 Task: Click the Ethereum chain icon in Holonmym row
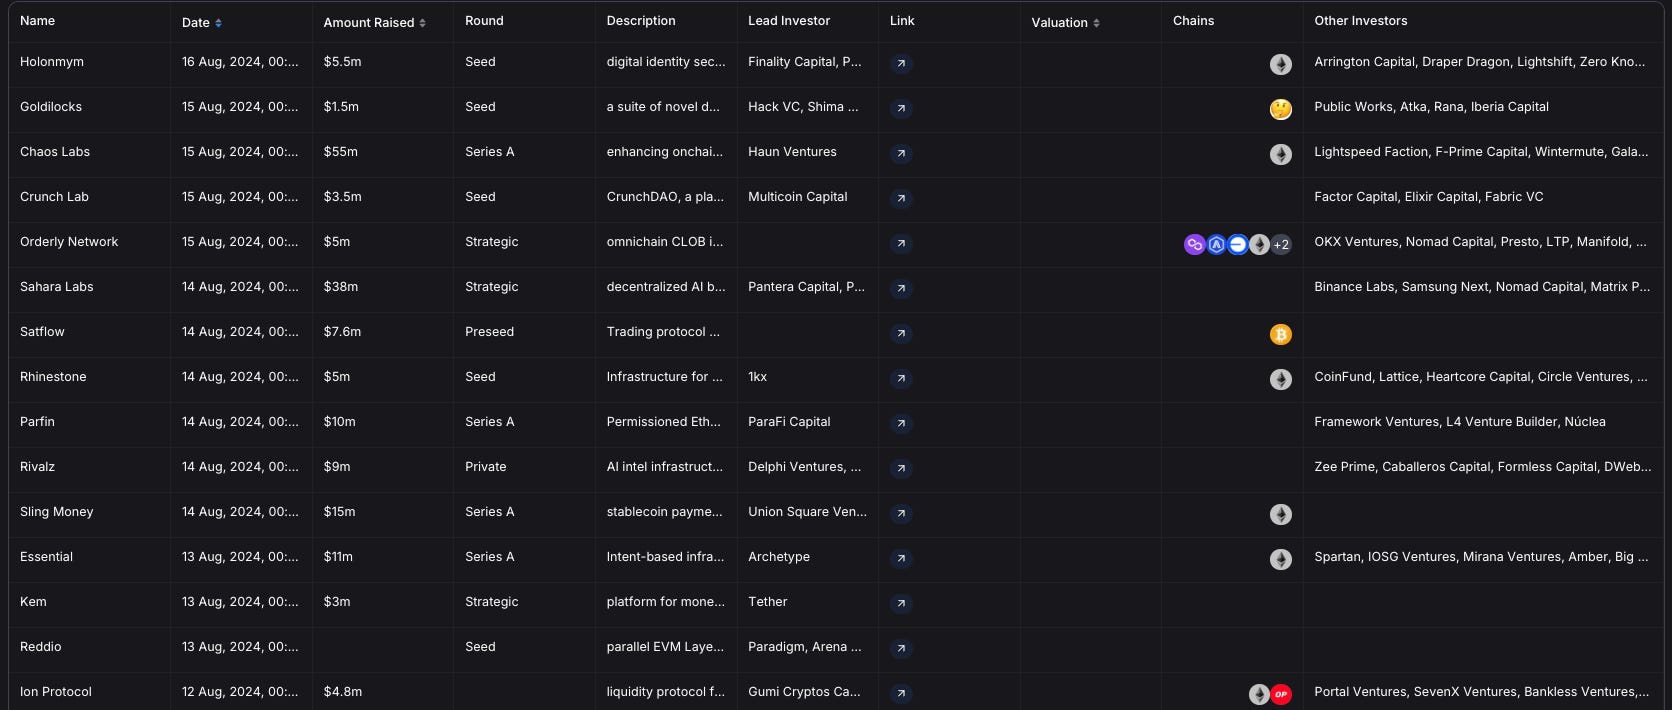point(1281,64)
